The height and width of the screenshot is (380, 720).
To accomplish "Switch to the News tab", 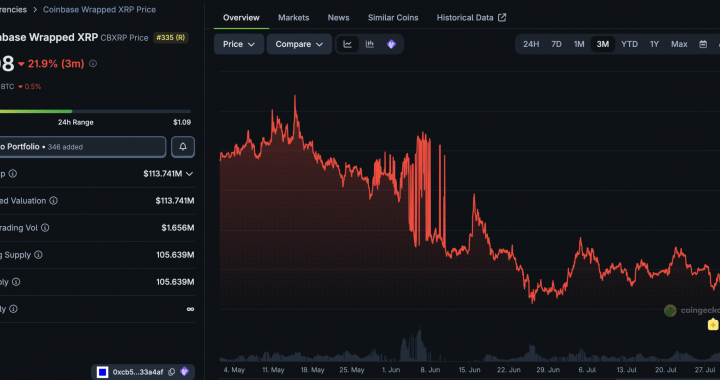I will [338, 17].
